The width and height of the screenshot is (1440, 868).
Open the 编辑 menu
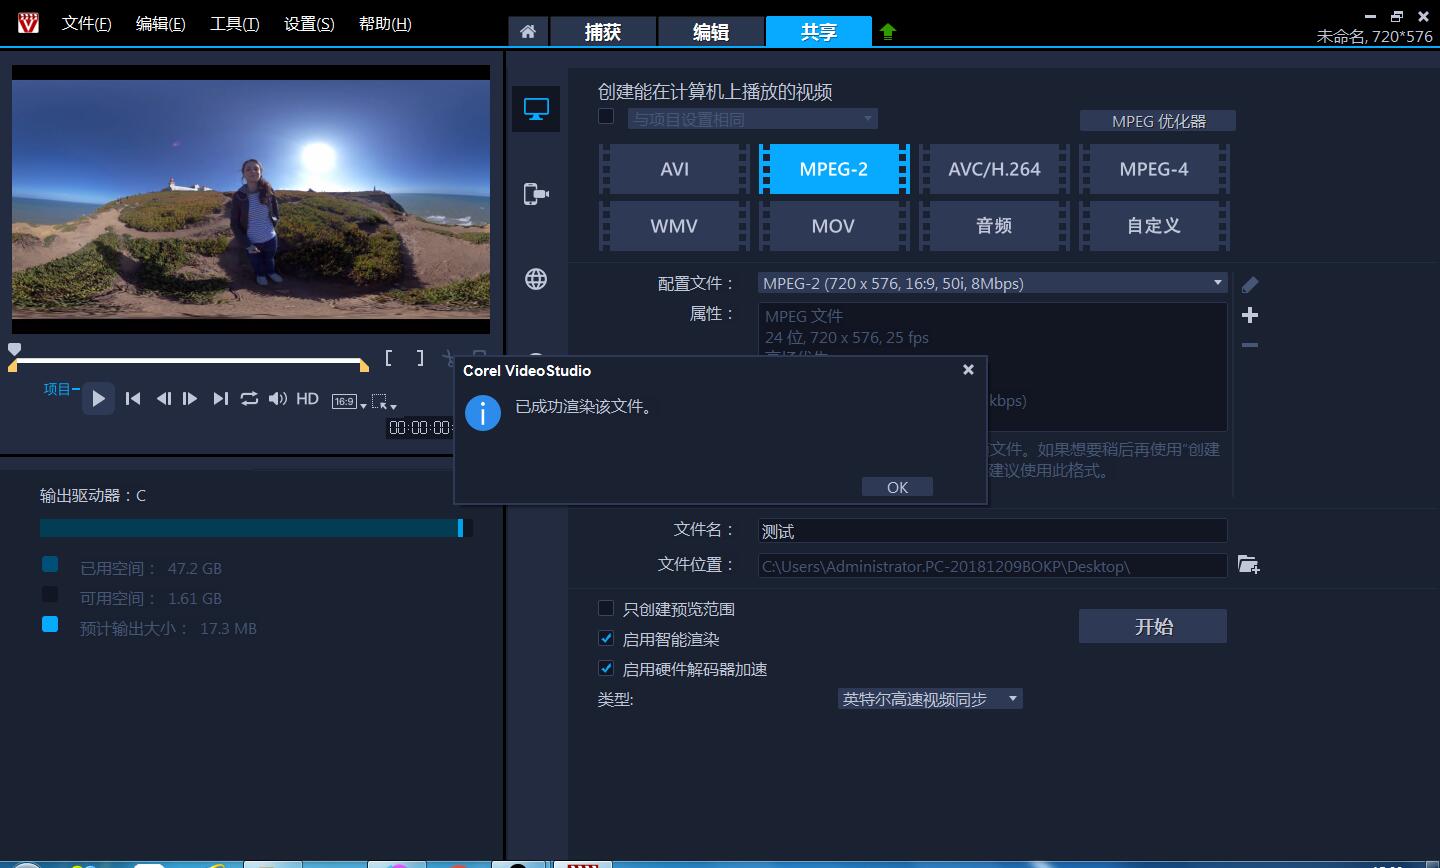(x=160, y=23)
